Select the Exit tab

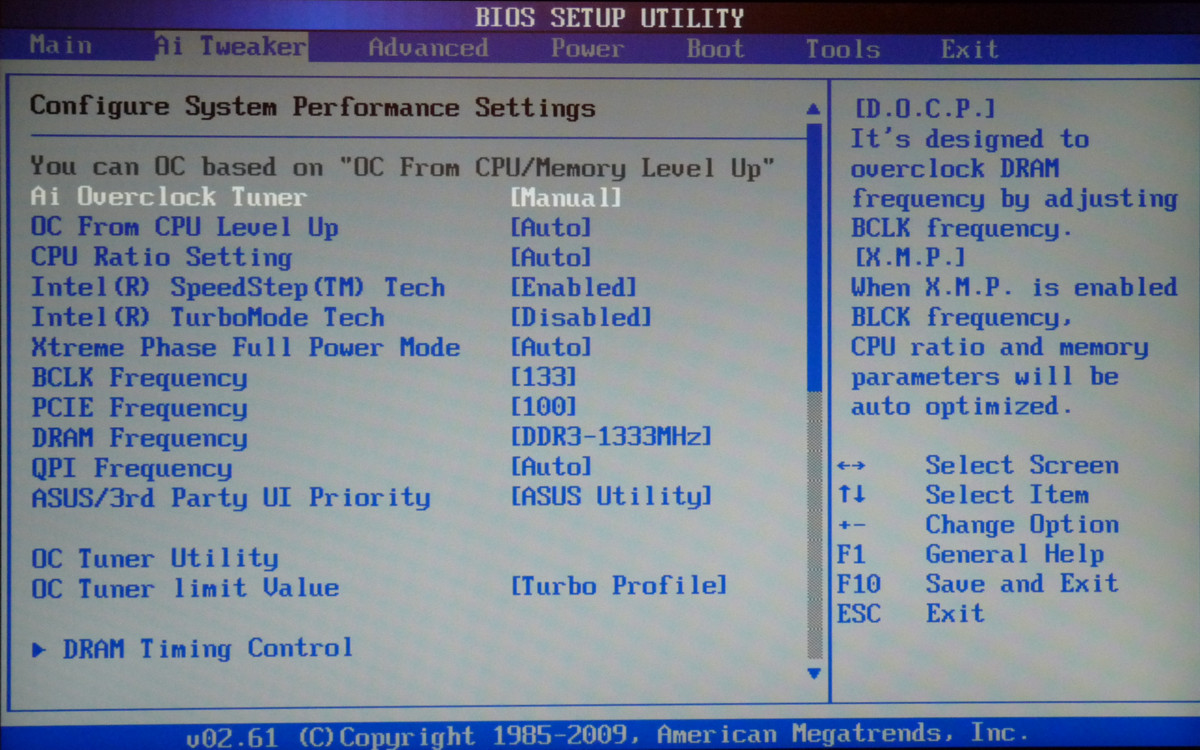point(969,49)
